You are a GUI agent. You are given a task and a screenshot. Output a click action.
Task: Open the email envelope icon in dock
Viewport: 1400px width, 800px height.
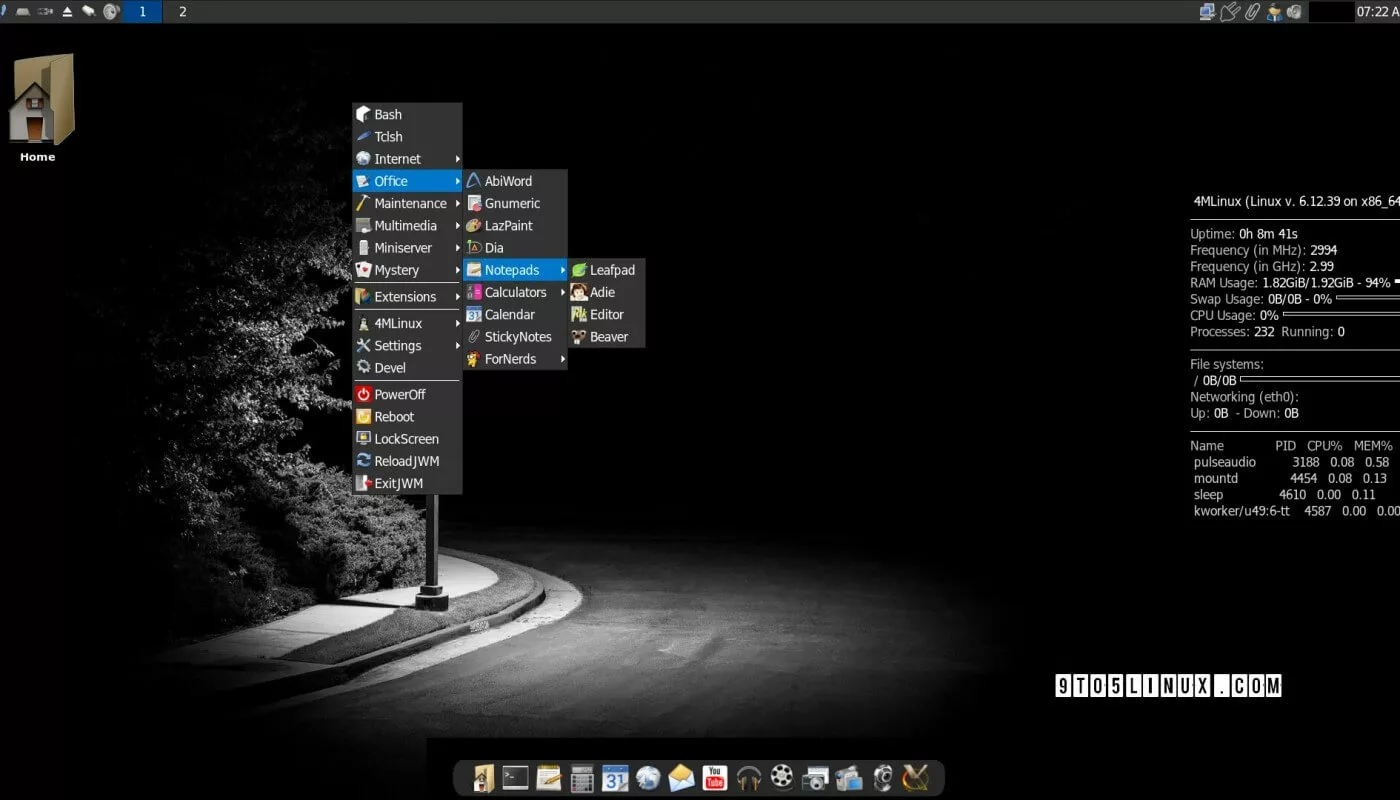pos(681,777)
